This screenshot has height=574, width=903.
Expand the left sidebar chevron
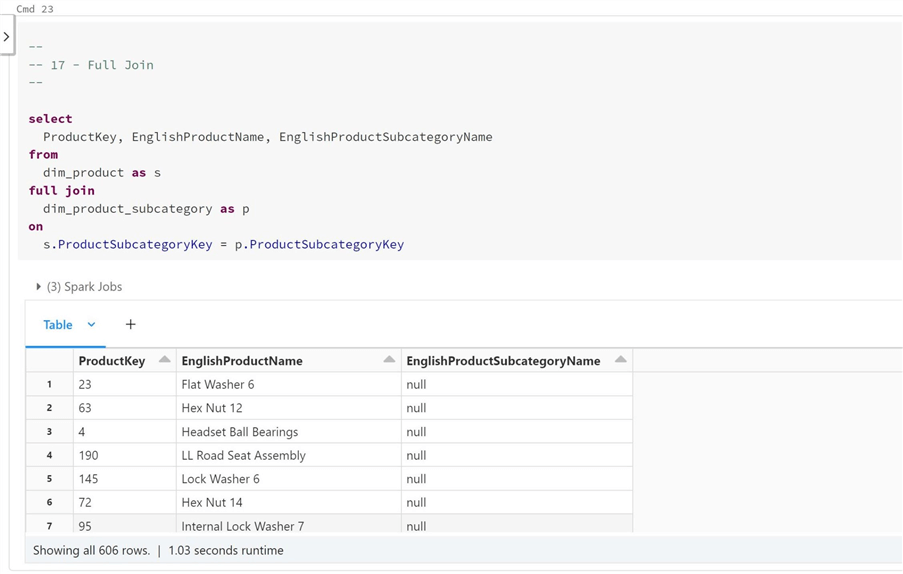click(x=6, y=37)
